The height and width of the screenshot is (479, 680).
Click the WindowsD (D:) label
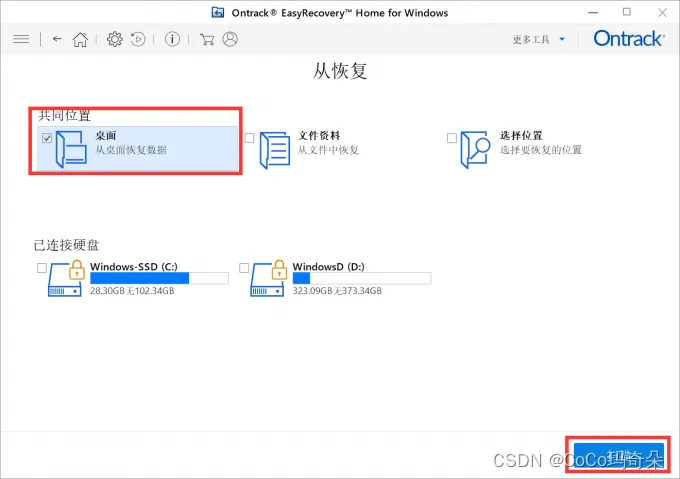coord(329,267)
